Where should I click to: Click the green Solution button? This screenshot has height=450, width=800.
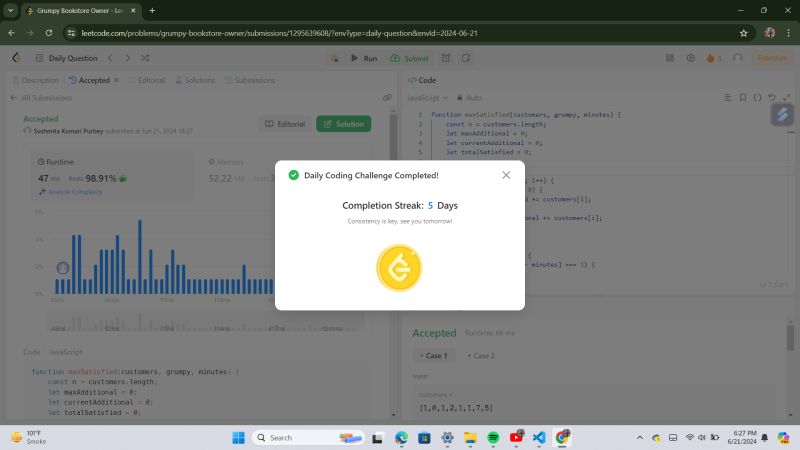click(x=343, y=124)
